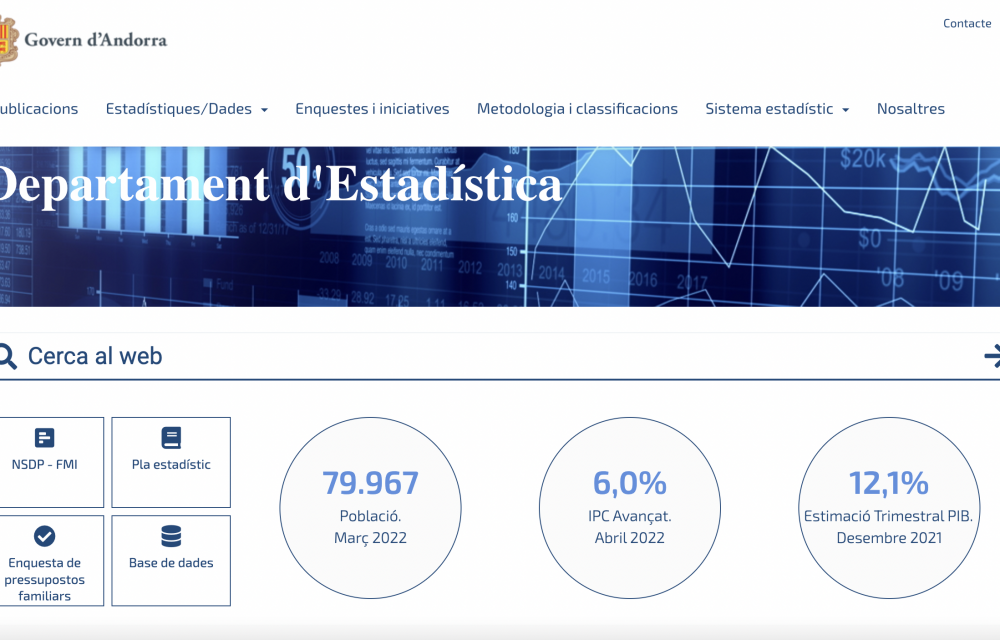Select the checkmark icon for Enquesta de pressupostos
1000x640 pixels.
click(44, 536)
